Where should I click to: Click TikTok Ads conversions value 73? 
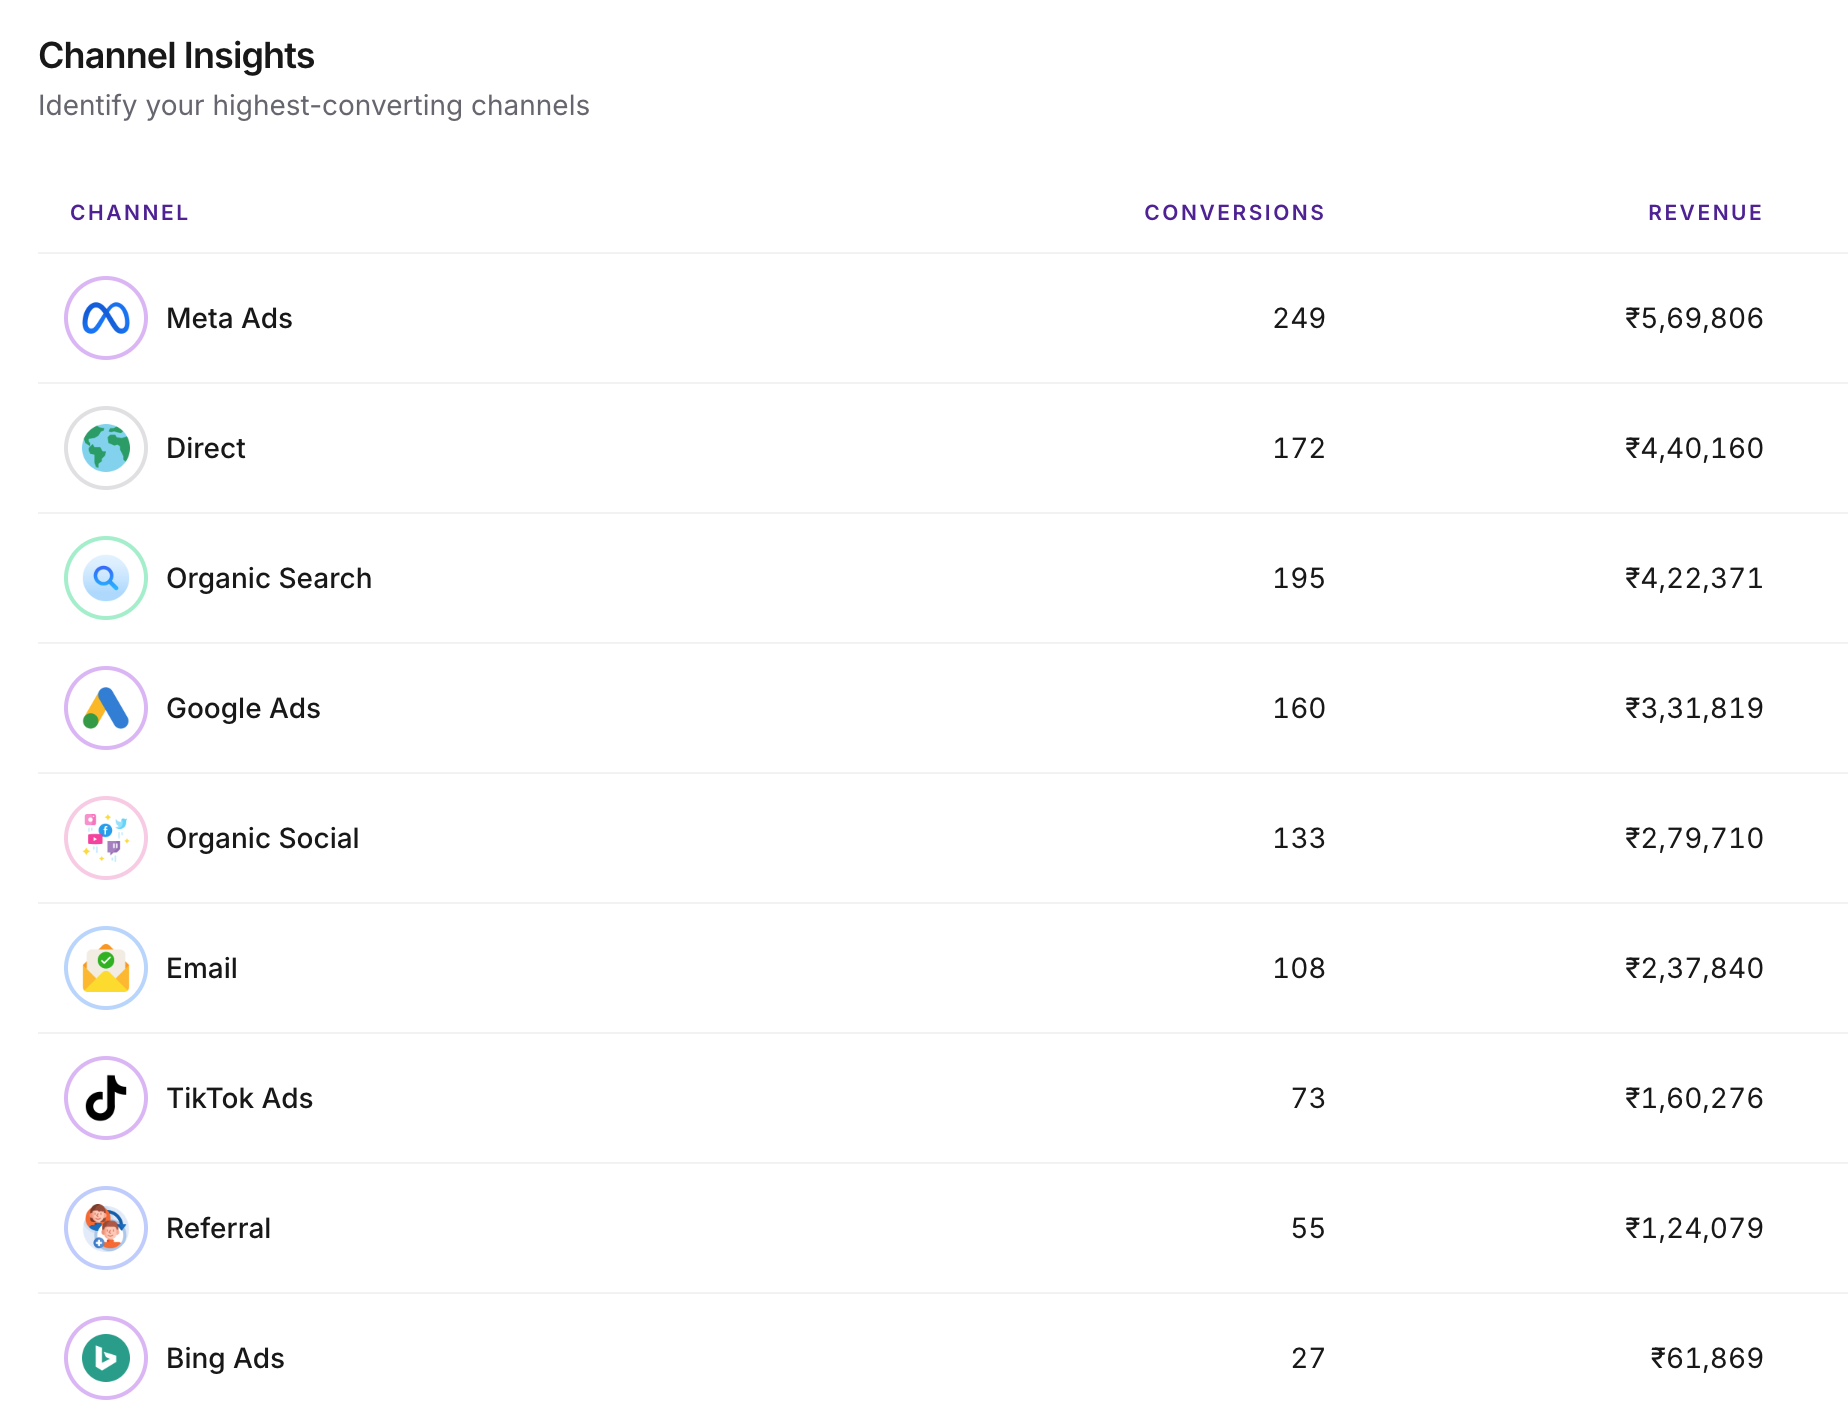coord(1308,1098)
